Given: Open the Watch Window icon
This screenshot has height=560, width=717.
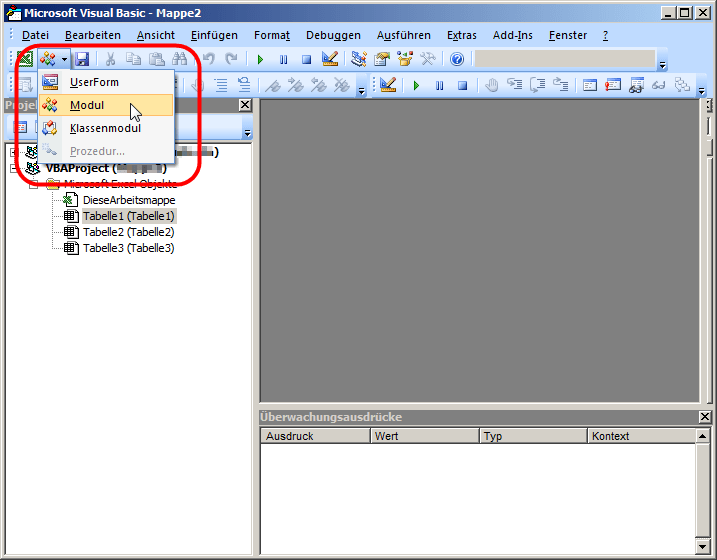Looking at the screenshot, I should coord(636,85).
